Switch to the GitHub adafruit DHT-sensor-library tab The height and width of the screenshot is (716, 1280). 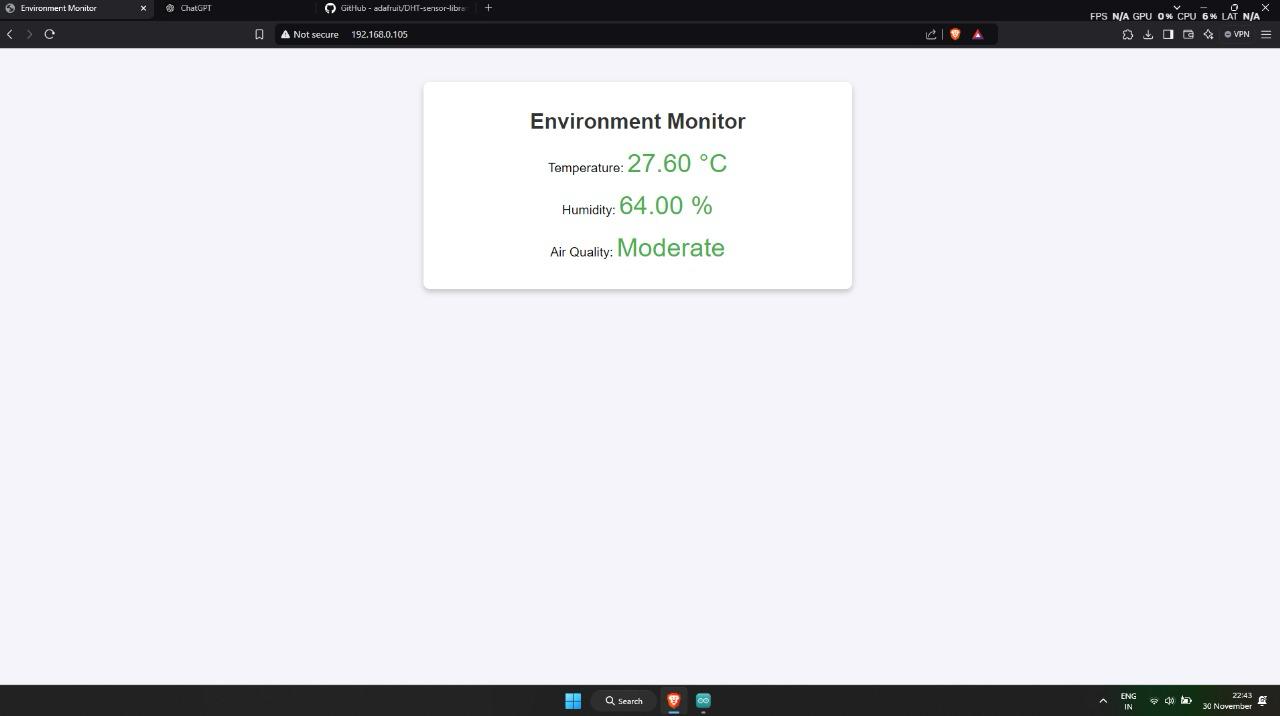[x=400, y=8]
